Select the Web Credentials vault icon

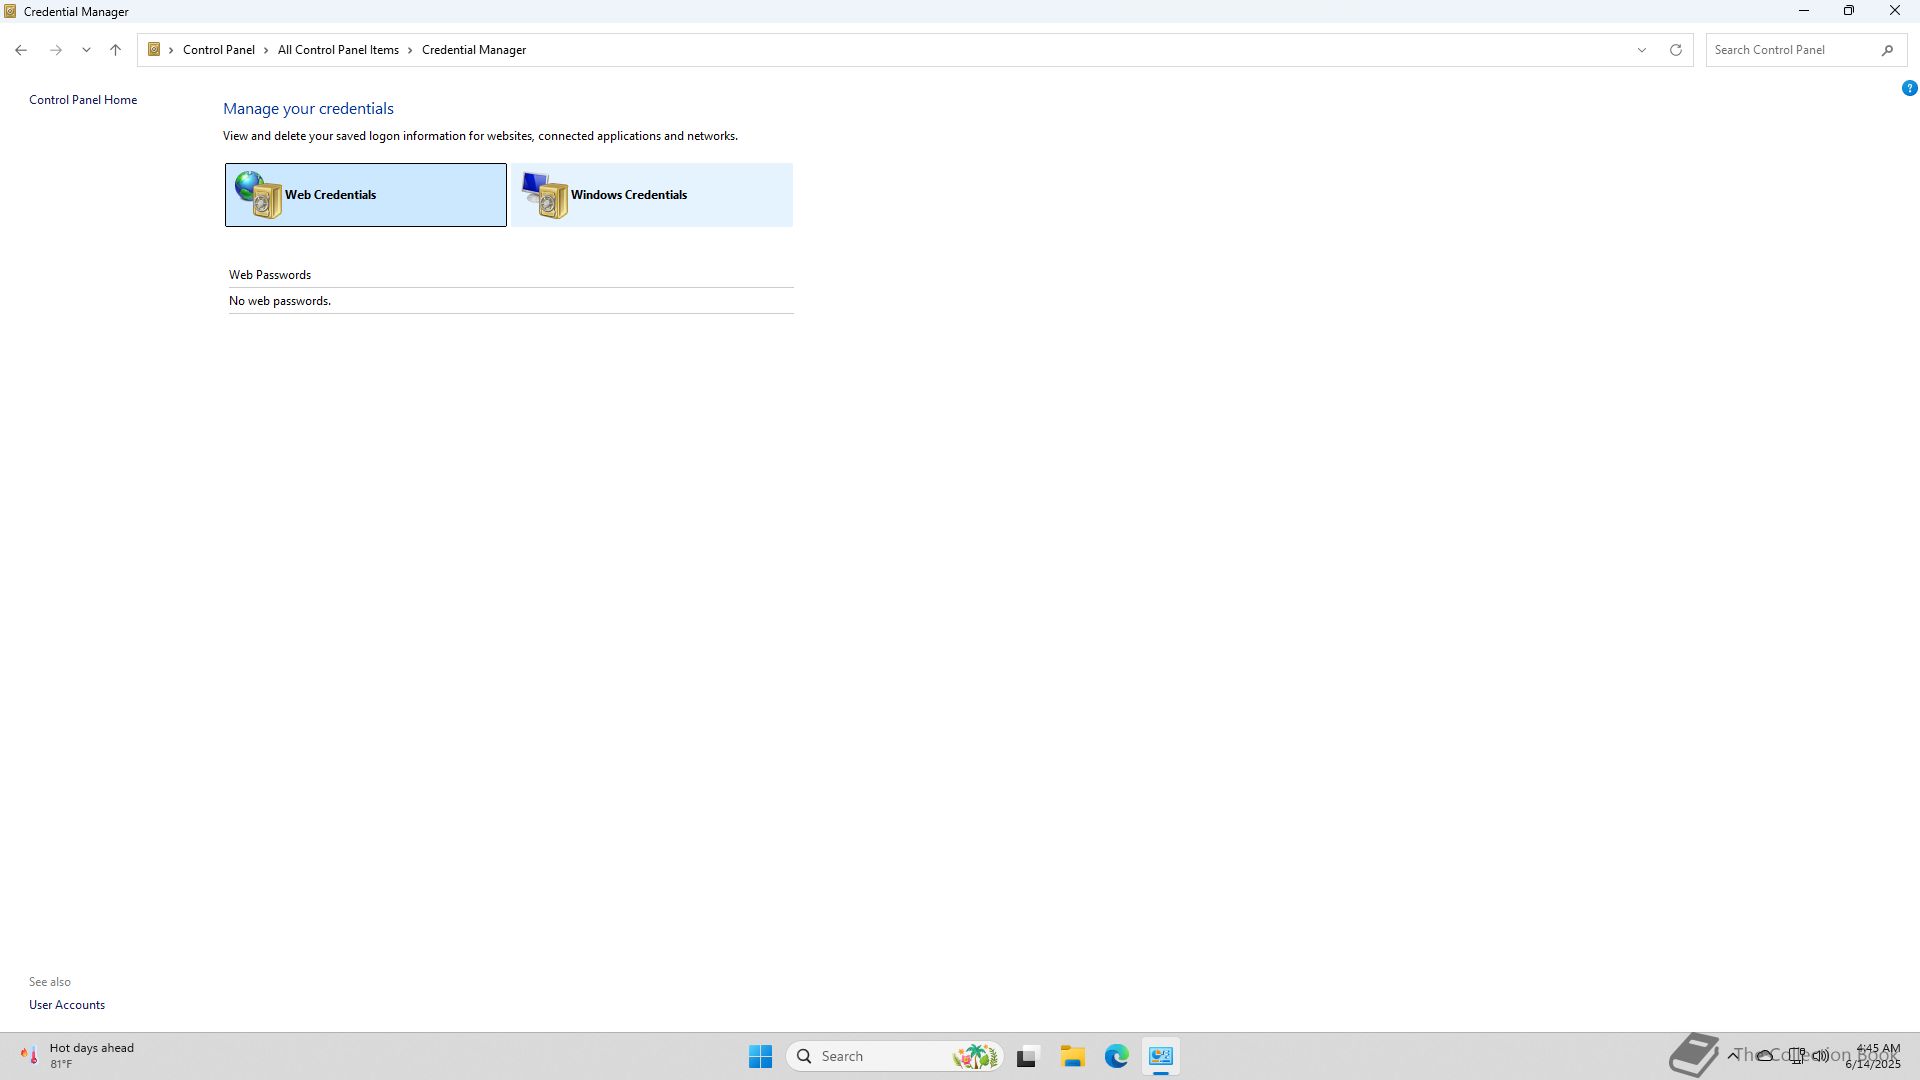point(259,195)
